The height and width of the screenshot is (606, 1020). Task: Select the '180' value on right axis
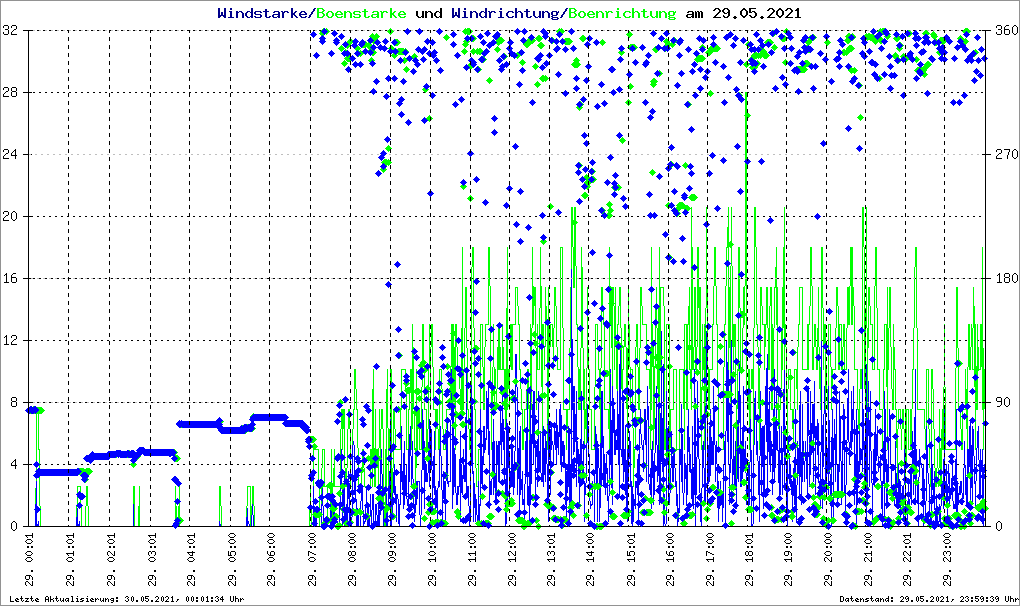pos(1003,279)
